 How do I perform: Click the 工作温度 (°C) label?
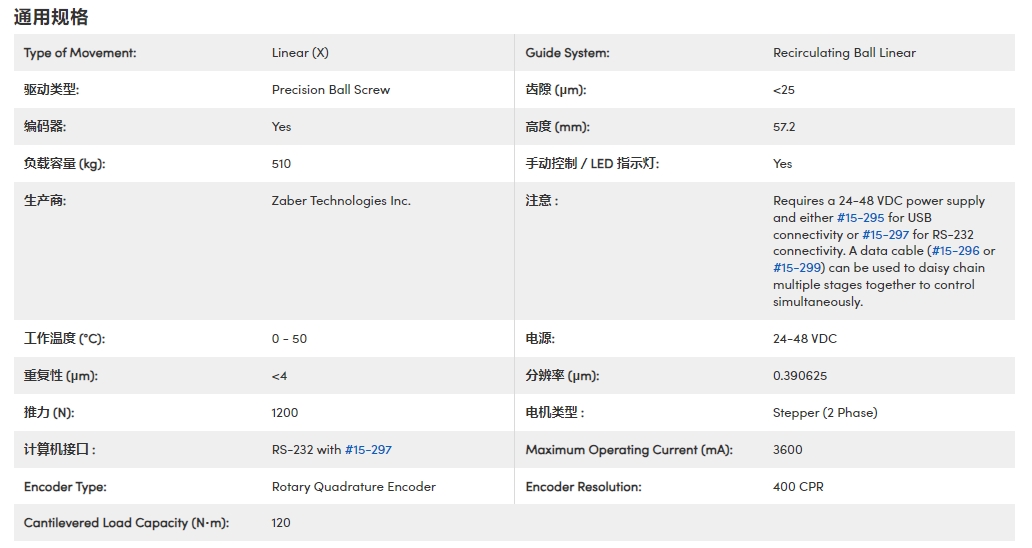[64, 339]
